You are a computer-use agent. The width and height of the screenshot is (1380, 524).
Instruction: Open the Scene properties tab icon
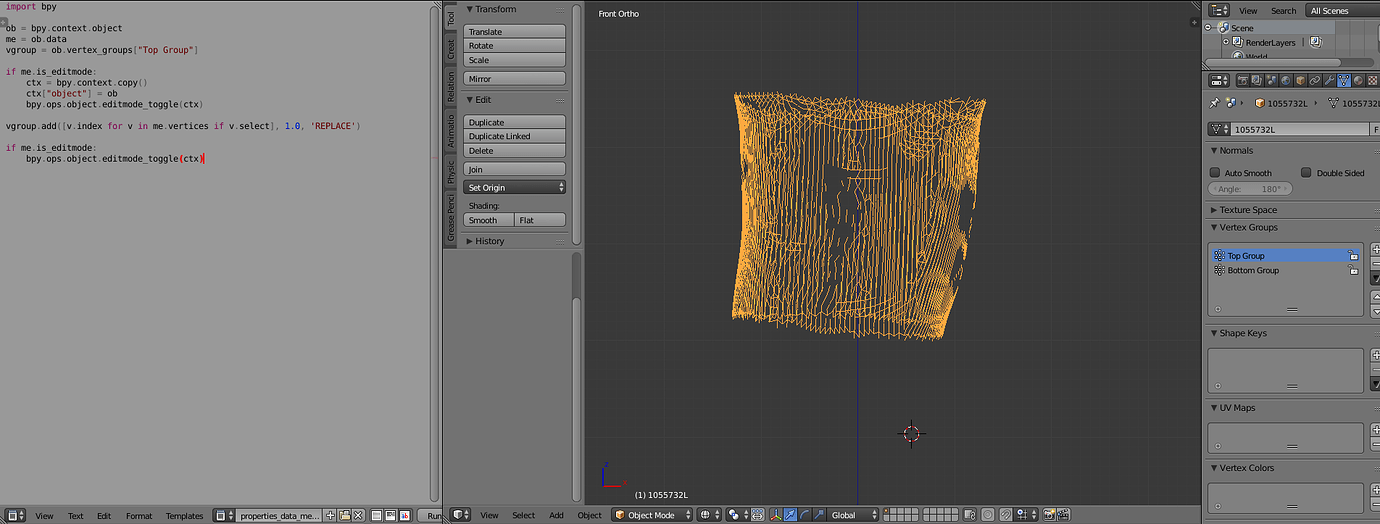click(x=1271, y=80)
